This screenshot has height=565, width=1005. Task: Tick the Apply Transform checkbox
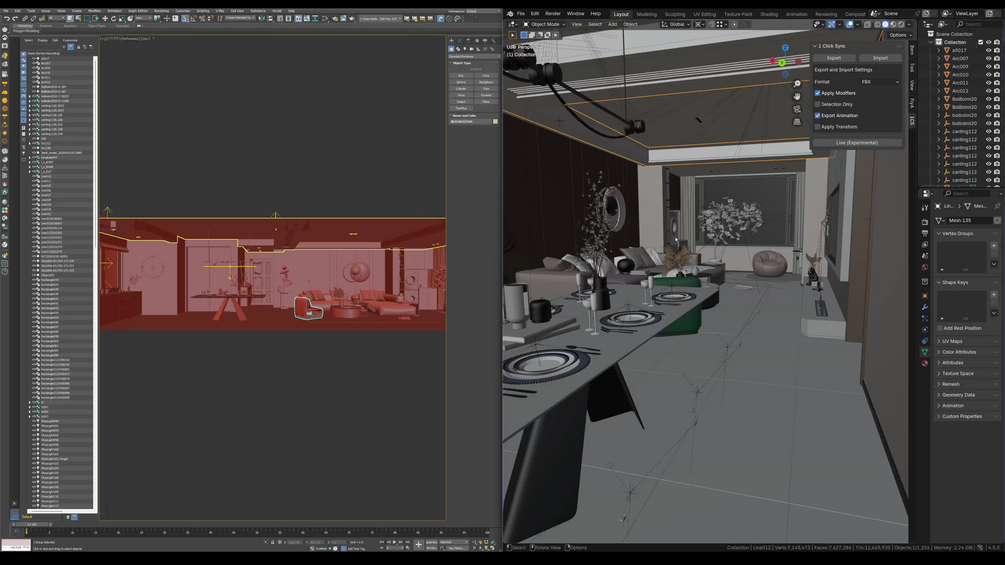[x=817, y=127]
